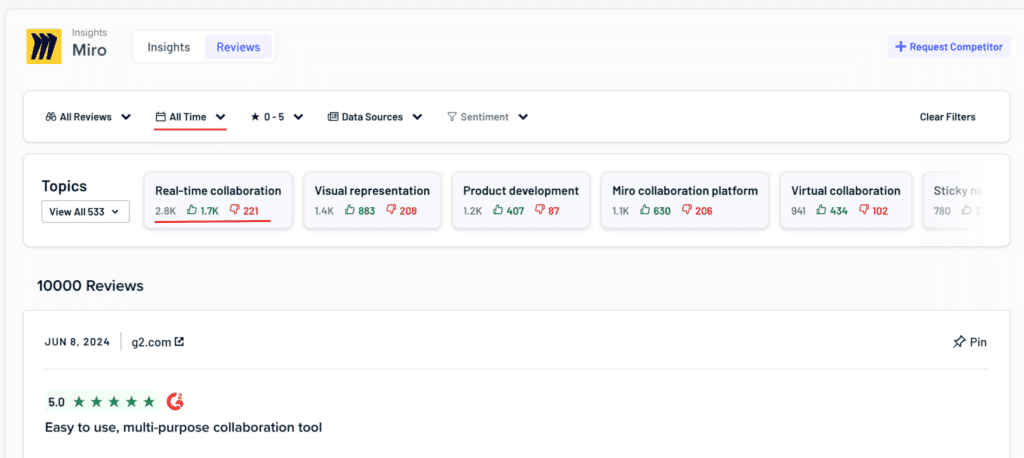The width and height of the screenshot is (1024, 458).
Task: Click thumbs-down 208 on Visual representation
Action: pyautogui.click(x=401, y=210)
